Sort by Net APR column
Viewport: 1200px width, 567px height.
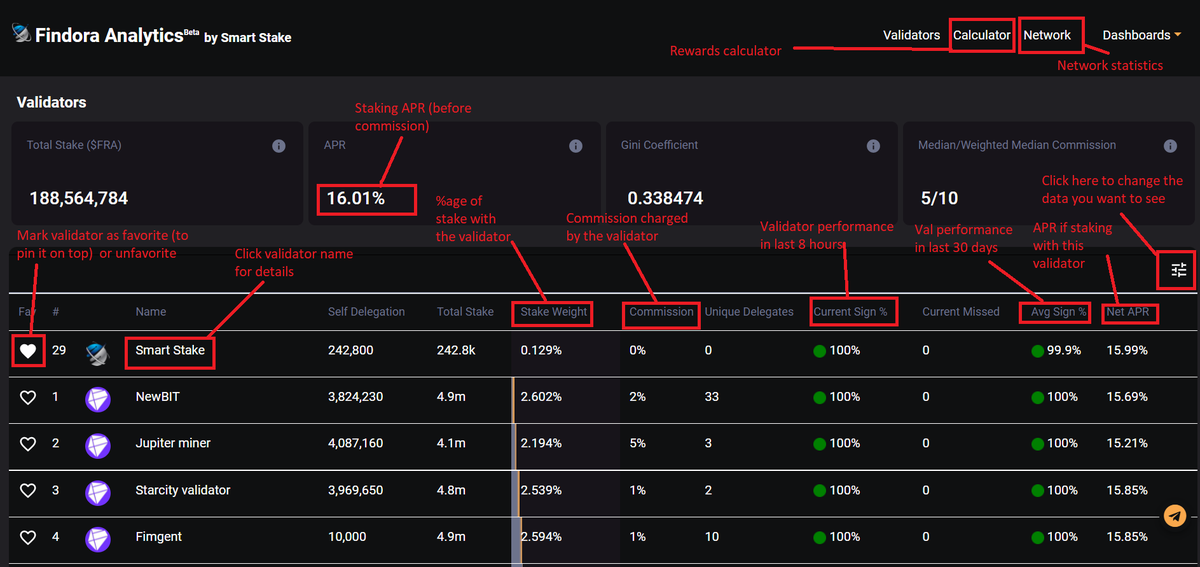[x=1130, y=312]
